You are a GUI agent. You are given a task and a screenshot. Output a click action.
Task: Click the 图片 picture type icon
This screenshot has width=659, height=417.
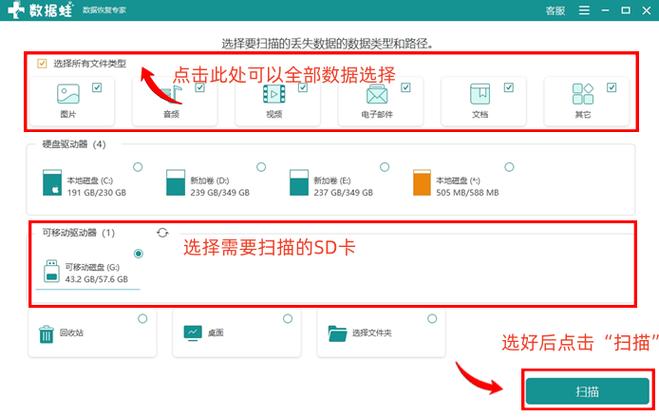(68, 94)
